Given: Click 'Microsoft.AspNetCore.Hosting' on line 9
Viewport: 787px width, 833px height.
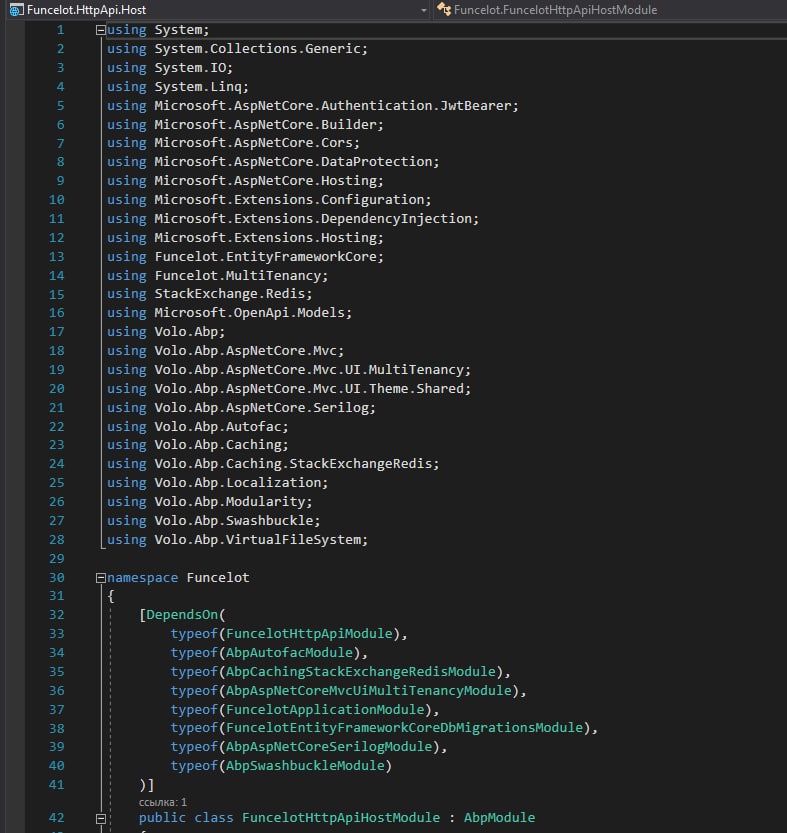Looking at the screenshot, I should pos(265,181).
